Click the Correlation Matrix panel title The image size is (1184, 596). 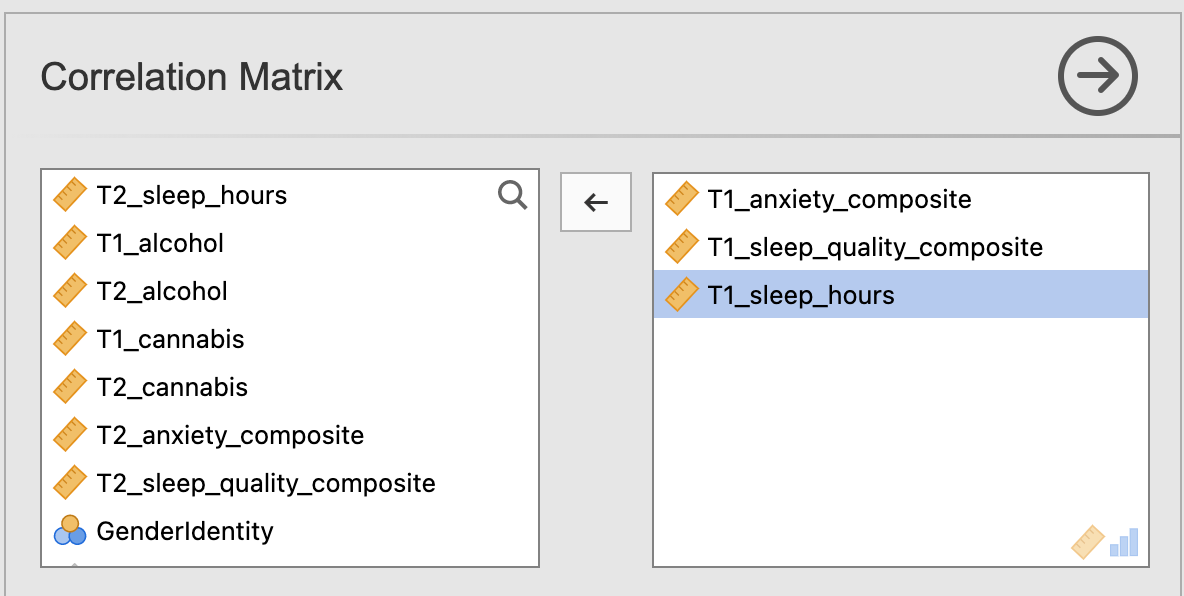click(192, 77)
